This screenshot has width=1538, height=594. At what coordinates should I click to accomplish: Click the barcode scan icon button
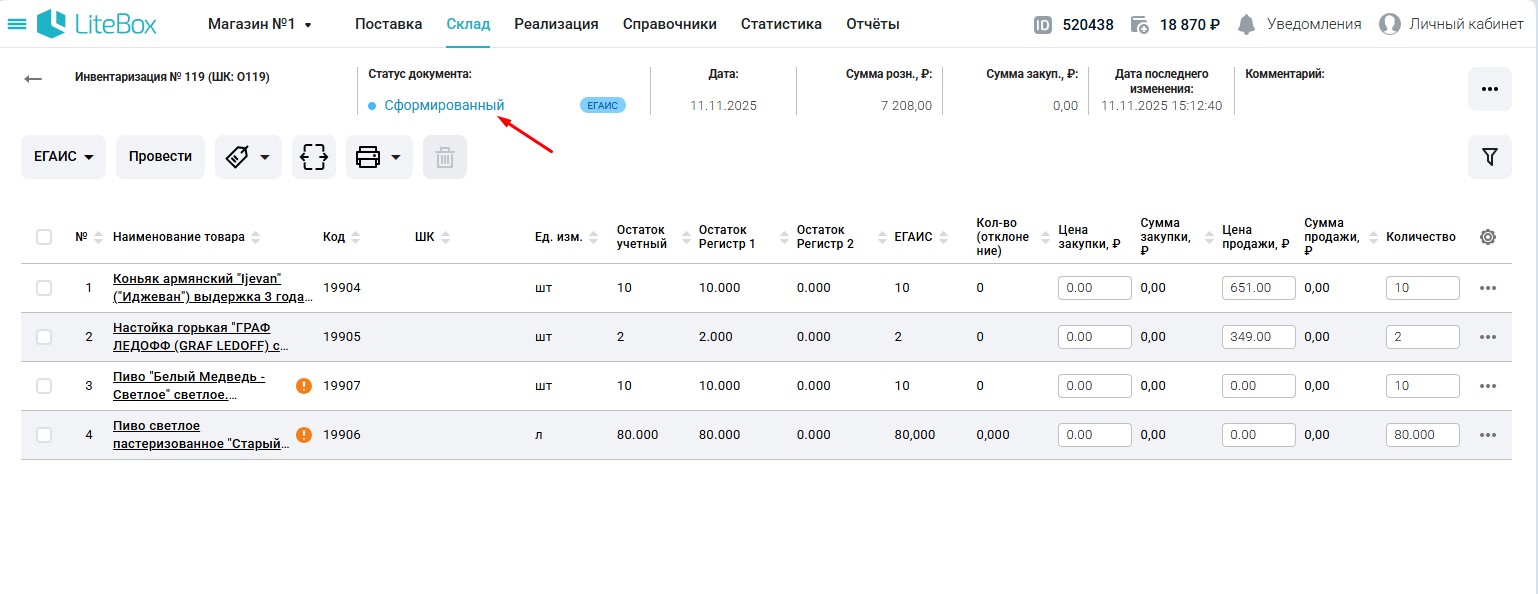pyautogui.click(x=314, y=157)
